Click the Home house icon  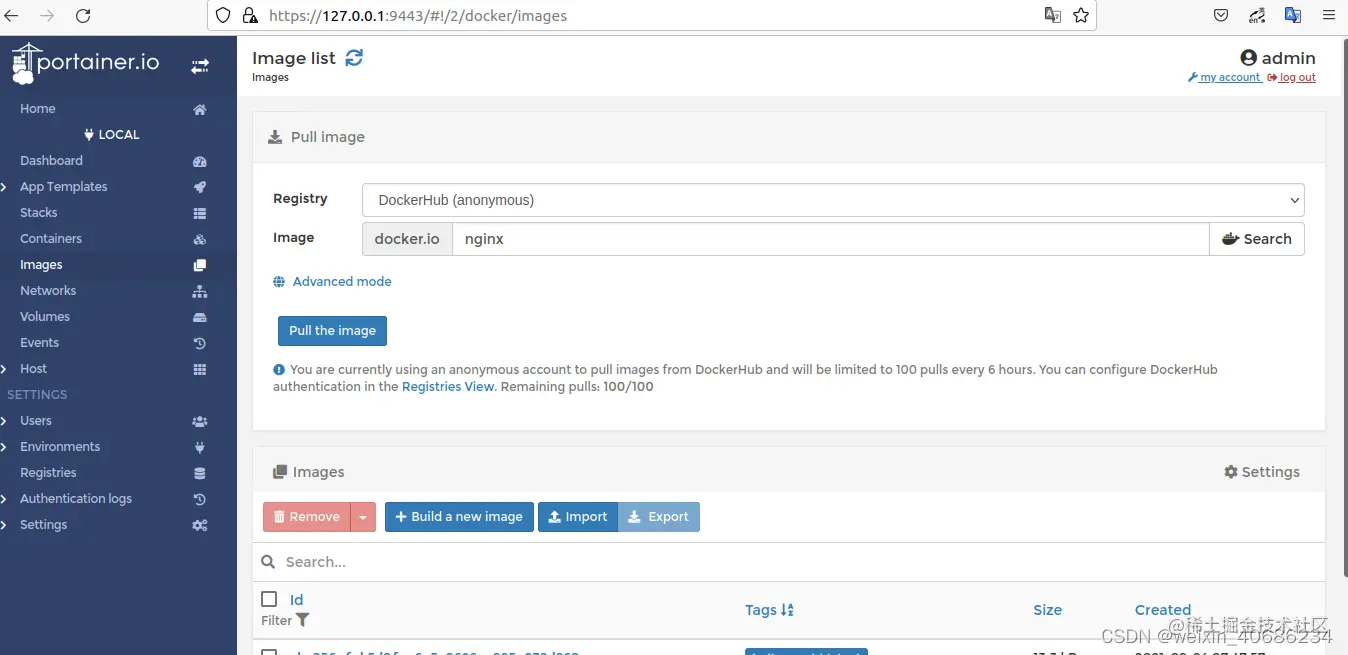(200, 109)
